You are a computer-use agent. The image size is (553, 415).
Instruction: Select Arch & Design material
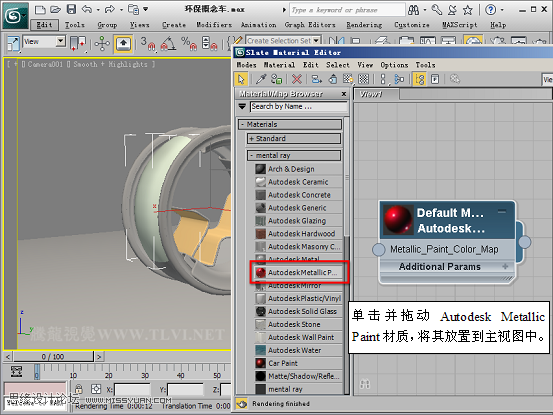pyautogui.click(x=298, y=169)
